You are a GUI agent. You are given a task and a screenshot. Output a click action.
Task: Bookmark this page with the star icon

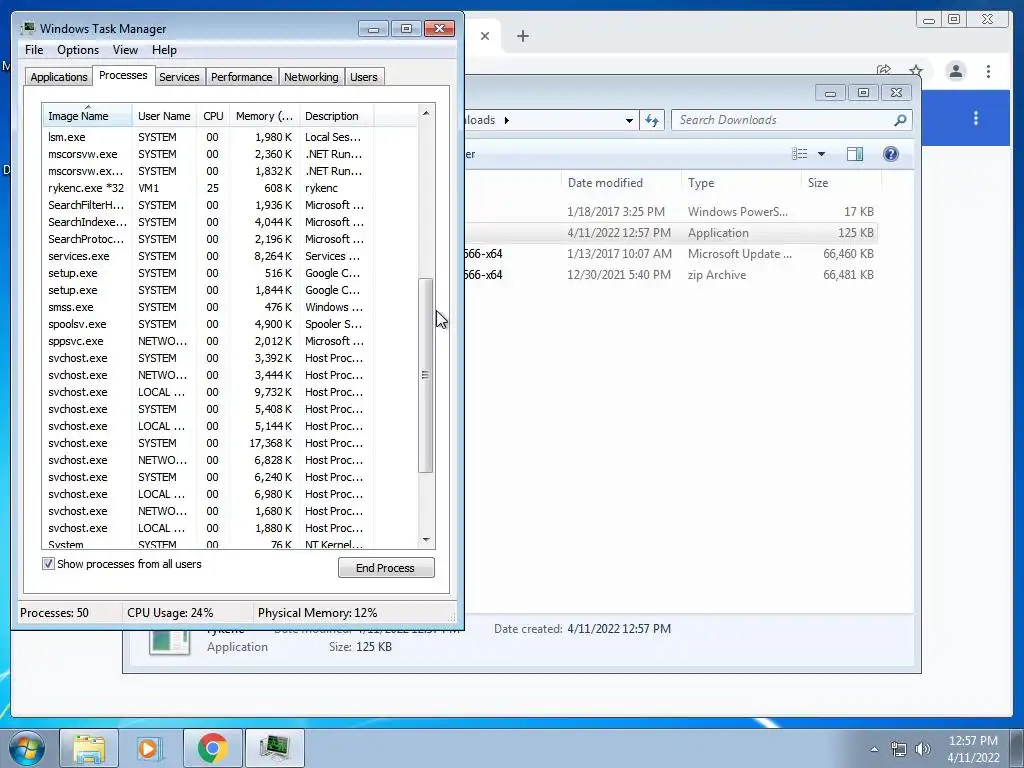click(916, 70)
